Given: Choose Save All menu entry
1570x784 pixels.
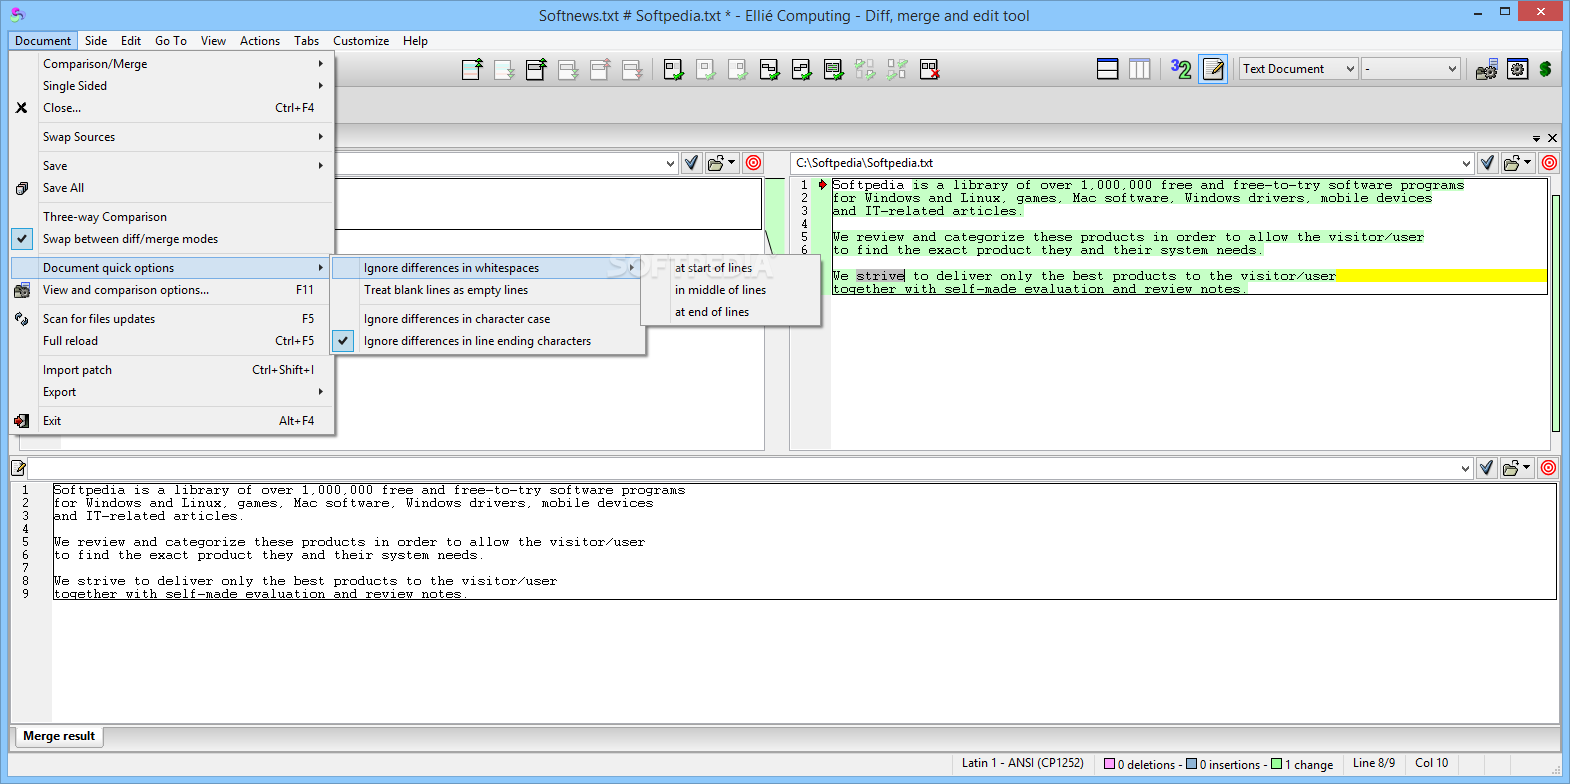Looking at the screenshot, I should [x=172, y=188].
